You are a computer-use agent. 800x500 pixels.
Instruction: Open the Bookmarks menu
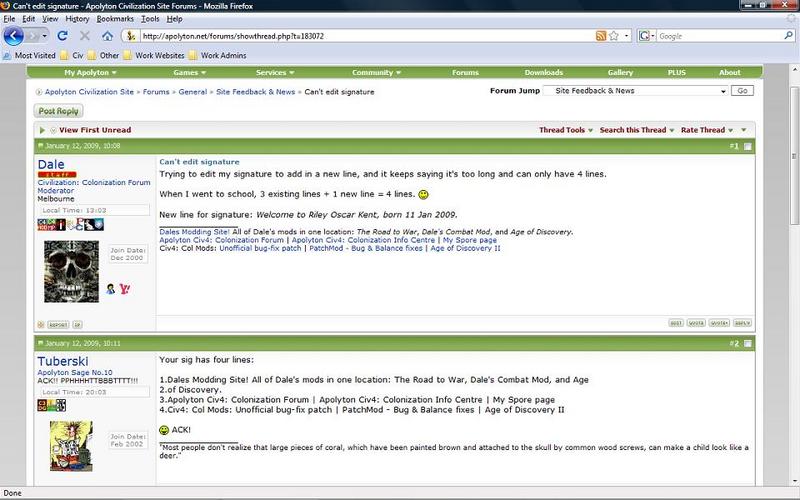click(x=115, y=19)
